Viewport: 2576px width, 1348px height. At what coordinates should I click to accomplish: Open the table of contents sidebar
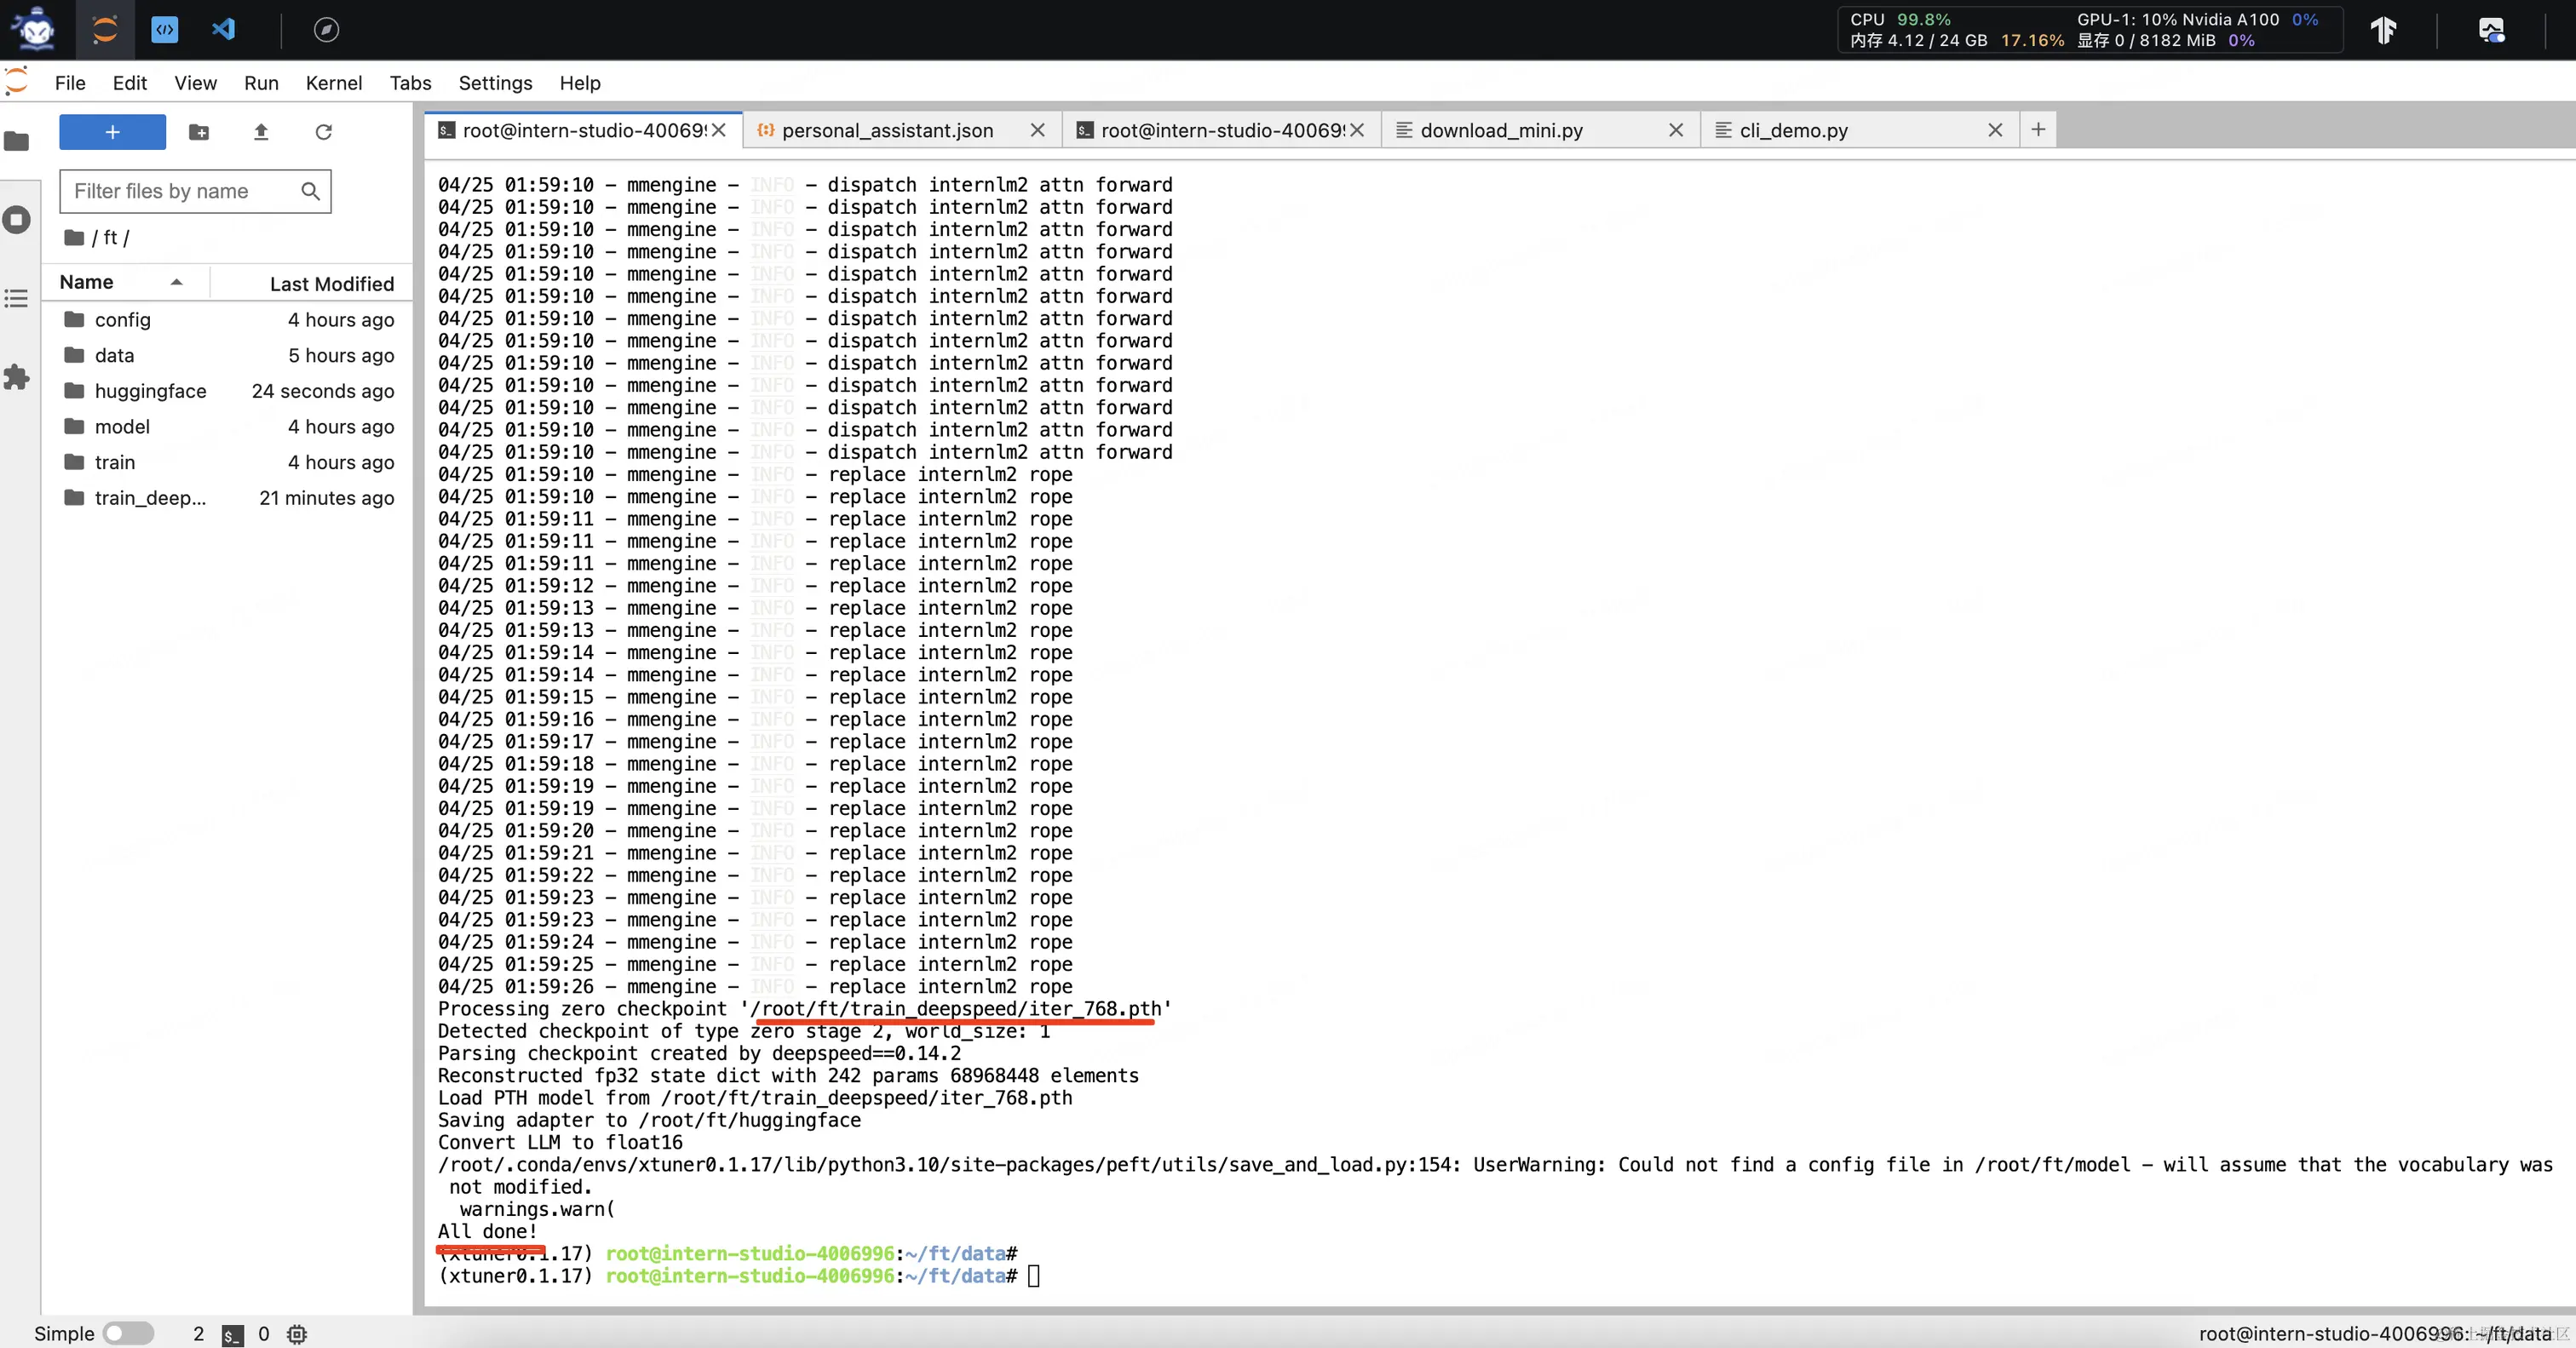click(x=17, y=298)
